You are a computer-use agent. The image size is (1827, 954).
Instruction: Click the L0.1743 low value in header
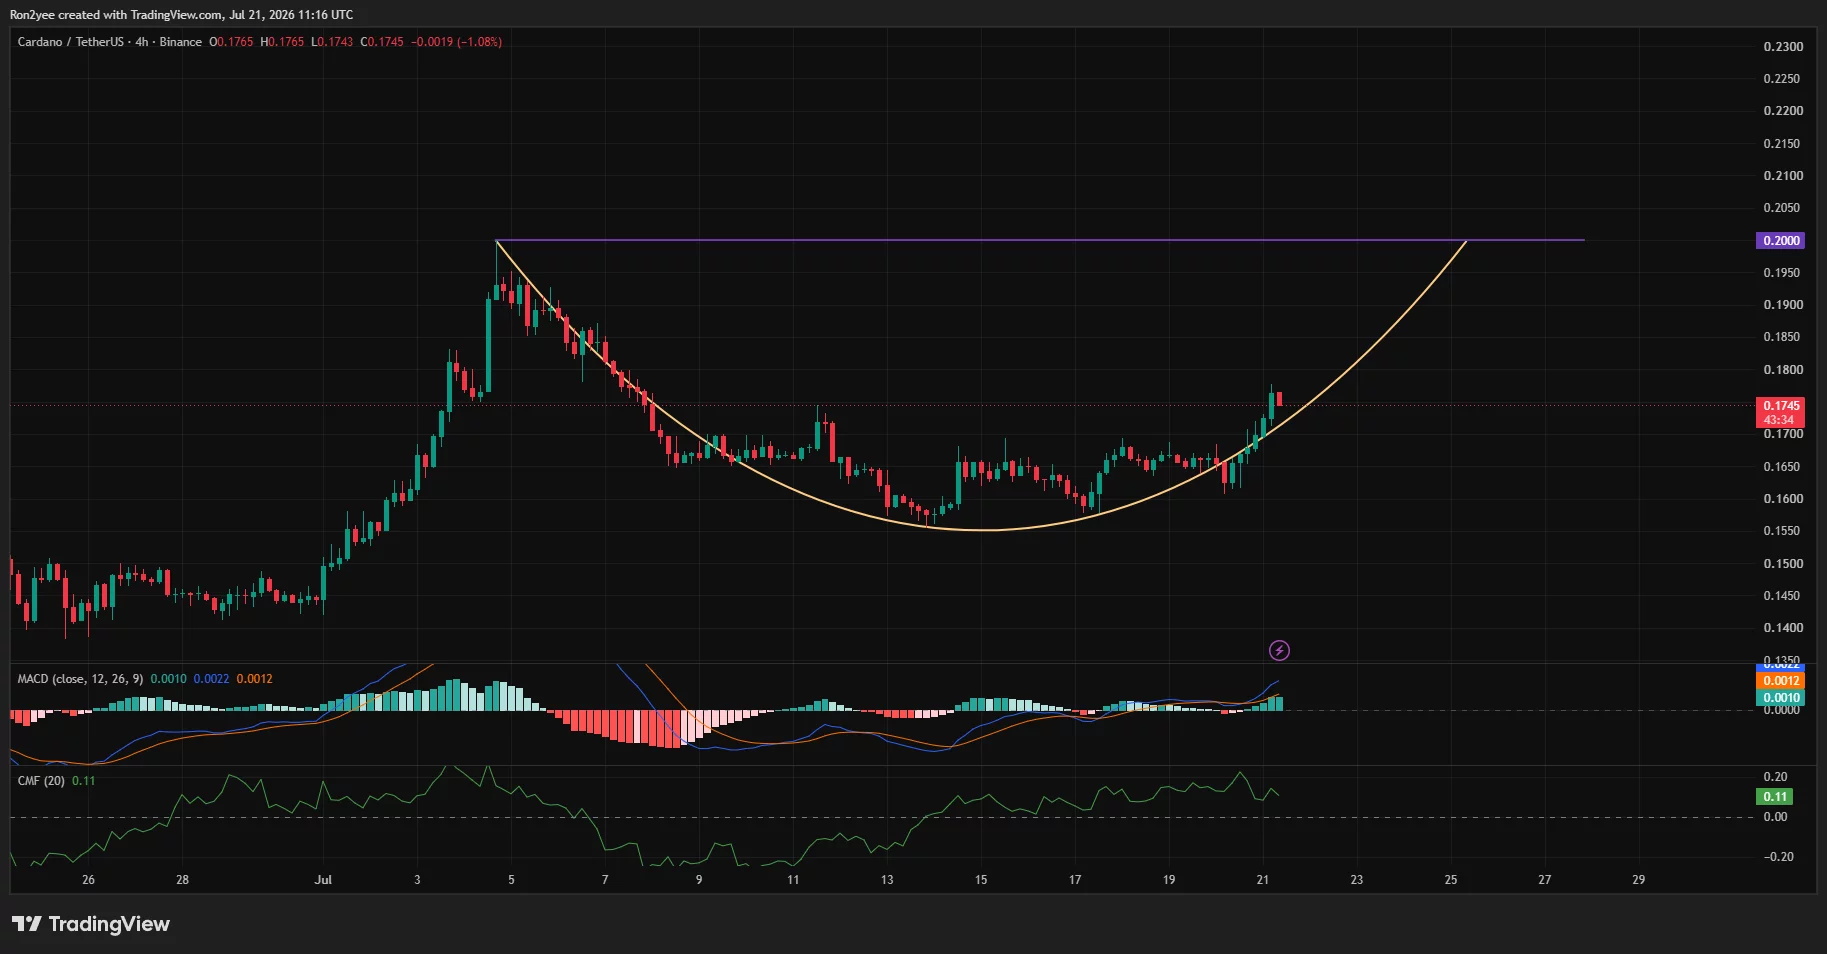pyautogui.click(x=332, y=42)
